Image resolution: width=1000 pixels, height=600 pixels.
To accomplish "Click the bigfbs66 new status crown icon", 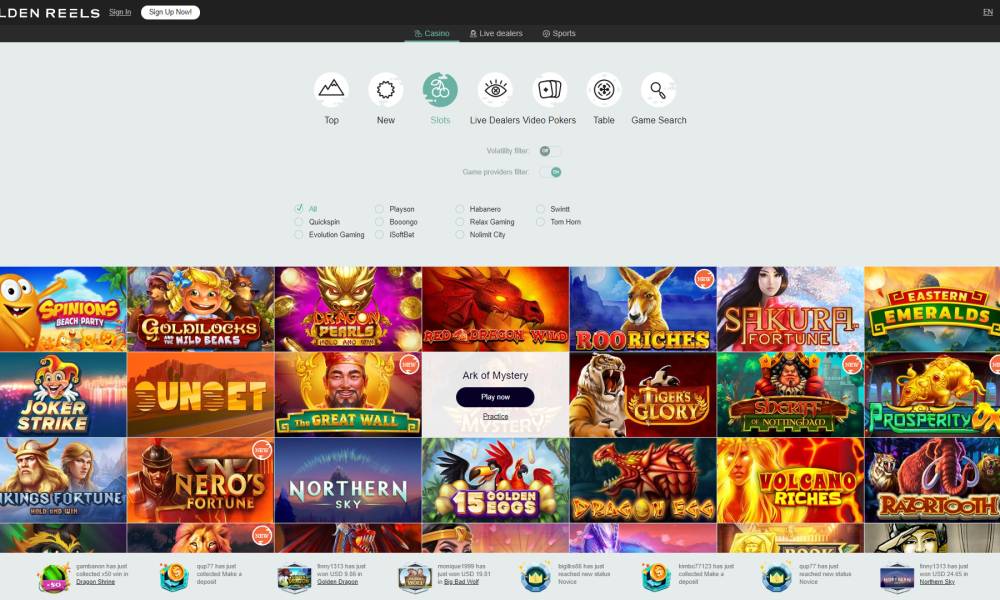I will [535, 578].
